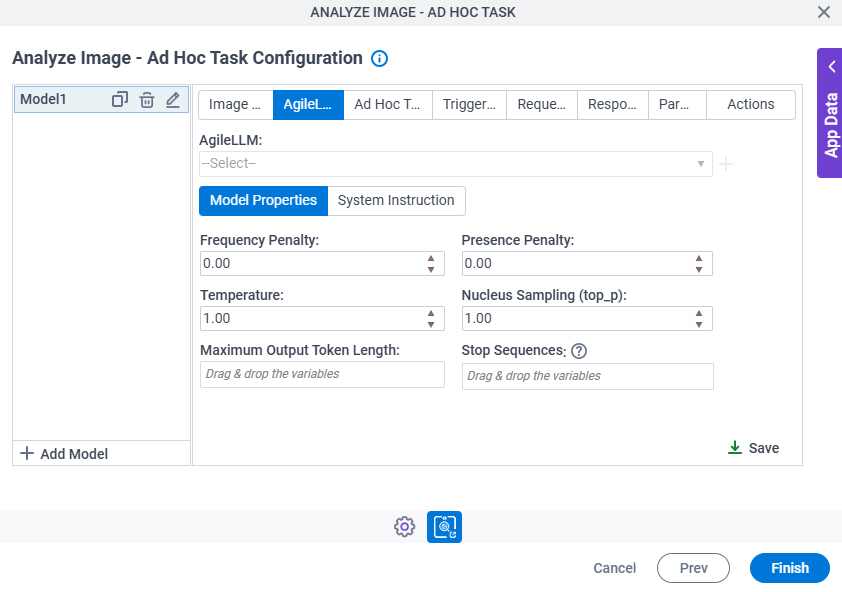
Task: Click the Save button
Action: [x=753, y=448]
